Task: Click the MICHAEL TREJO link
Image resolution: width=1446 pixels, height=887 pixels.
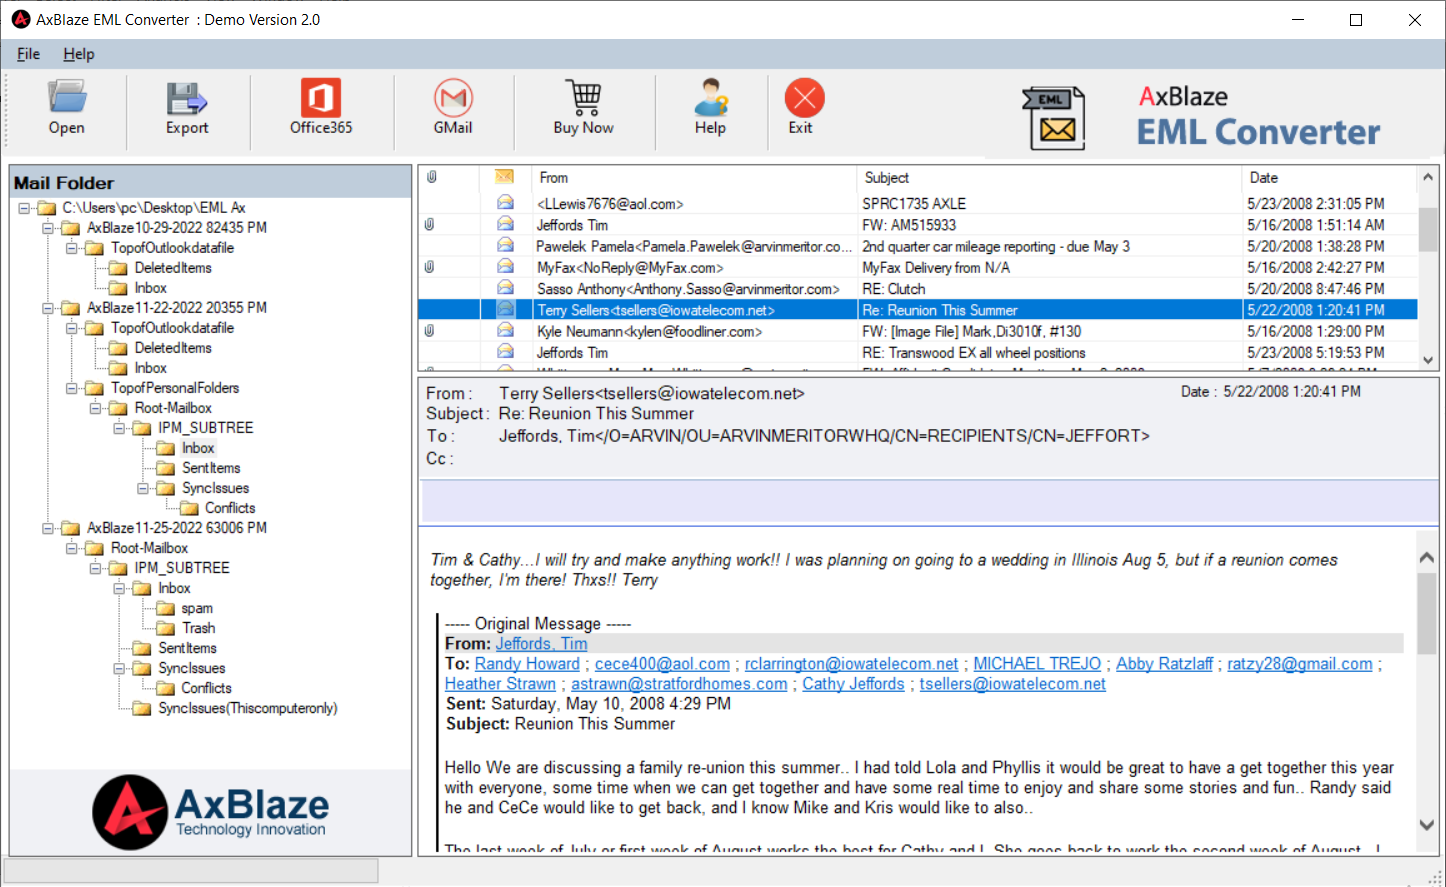Action: tap(1037, 664)
